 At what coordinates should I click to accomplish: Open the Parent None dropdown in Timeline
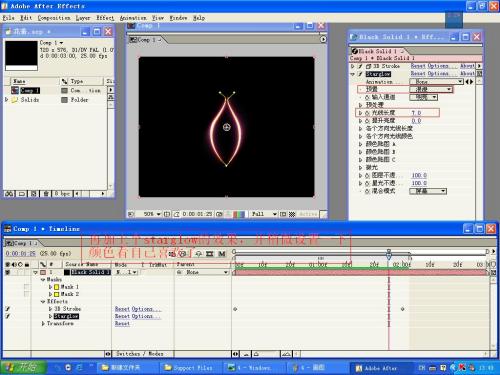click(x=207, y=272)
